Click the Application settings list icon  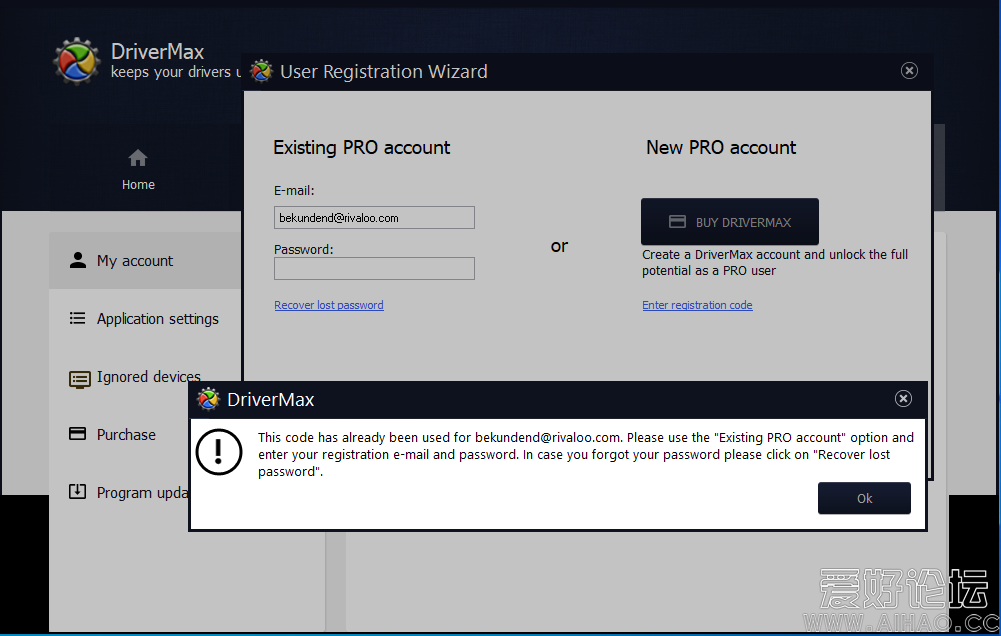77,318
